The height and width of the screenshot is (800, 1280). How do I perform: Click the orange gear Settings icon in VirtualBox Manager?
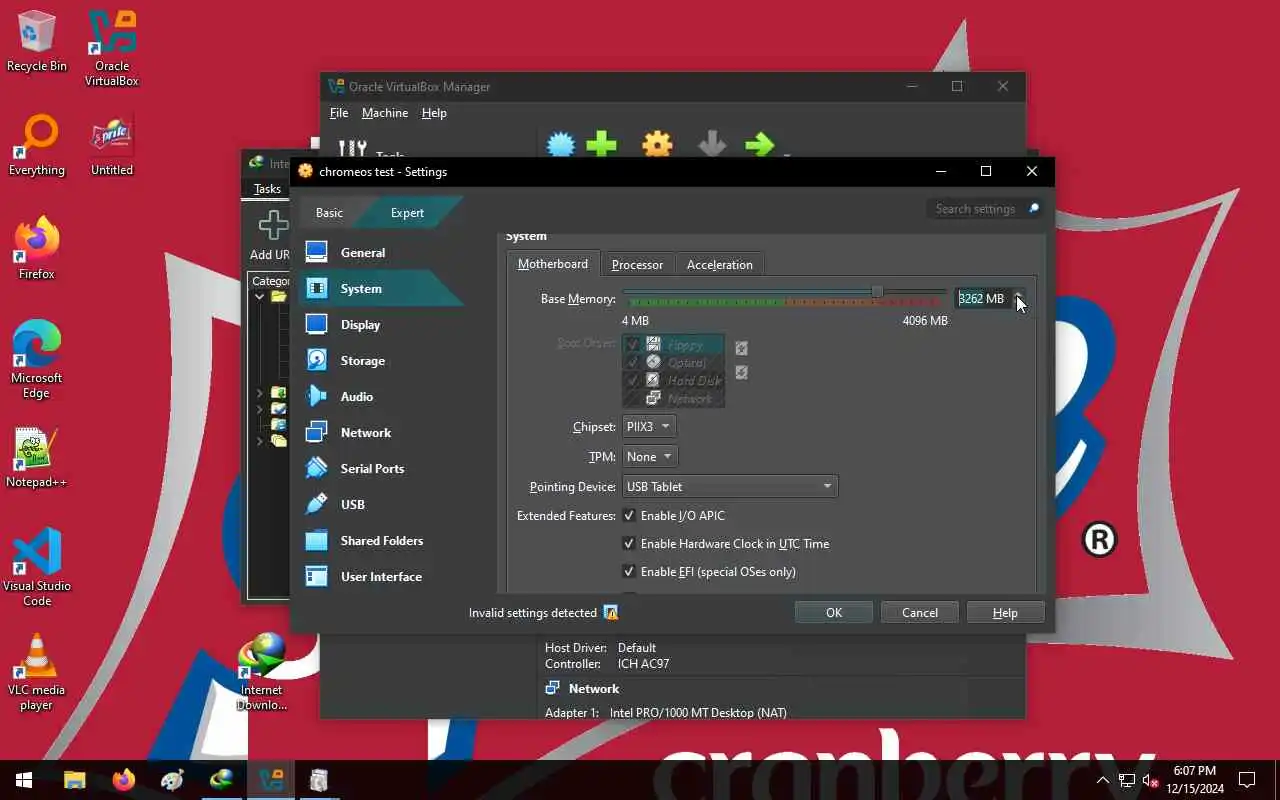click(657, 146)
